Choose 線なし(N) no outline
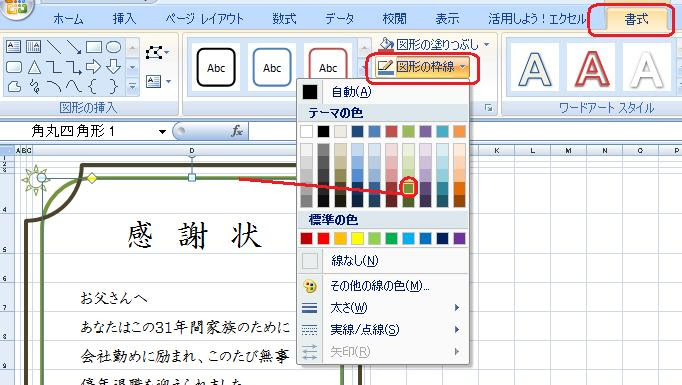The height and width of the screenshot is (385, 682). (x=383, y=261)
